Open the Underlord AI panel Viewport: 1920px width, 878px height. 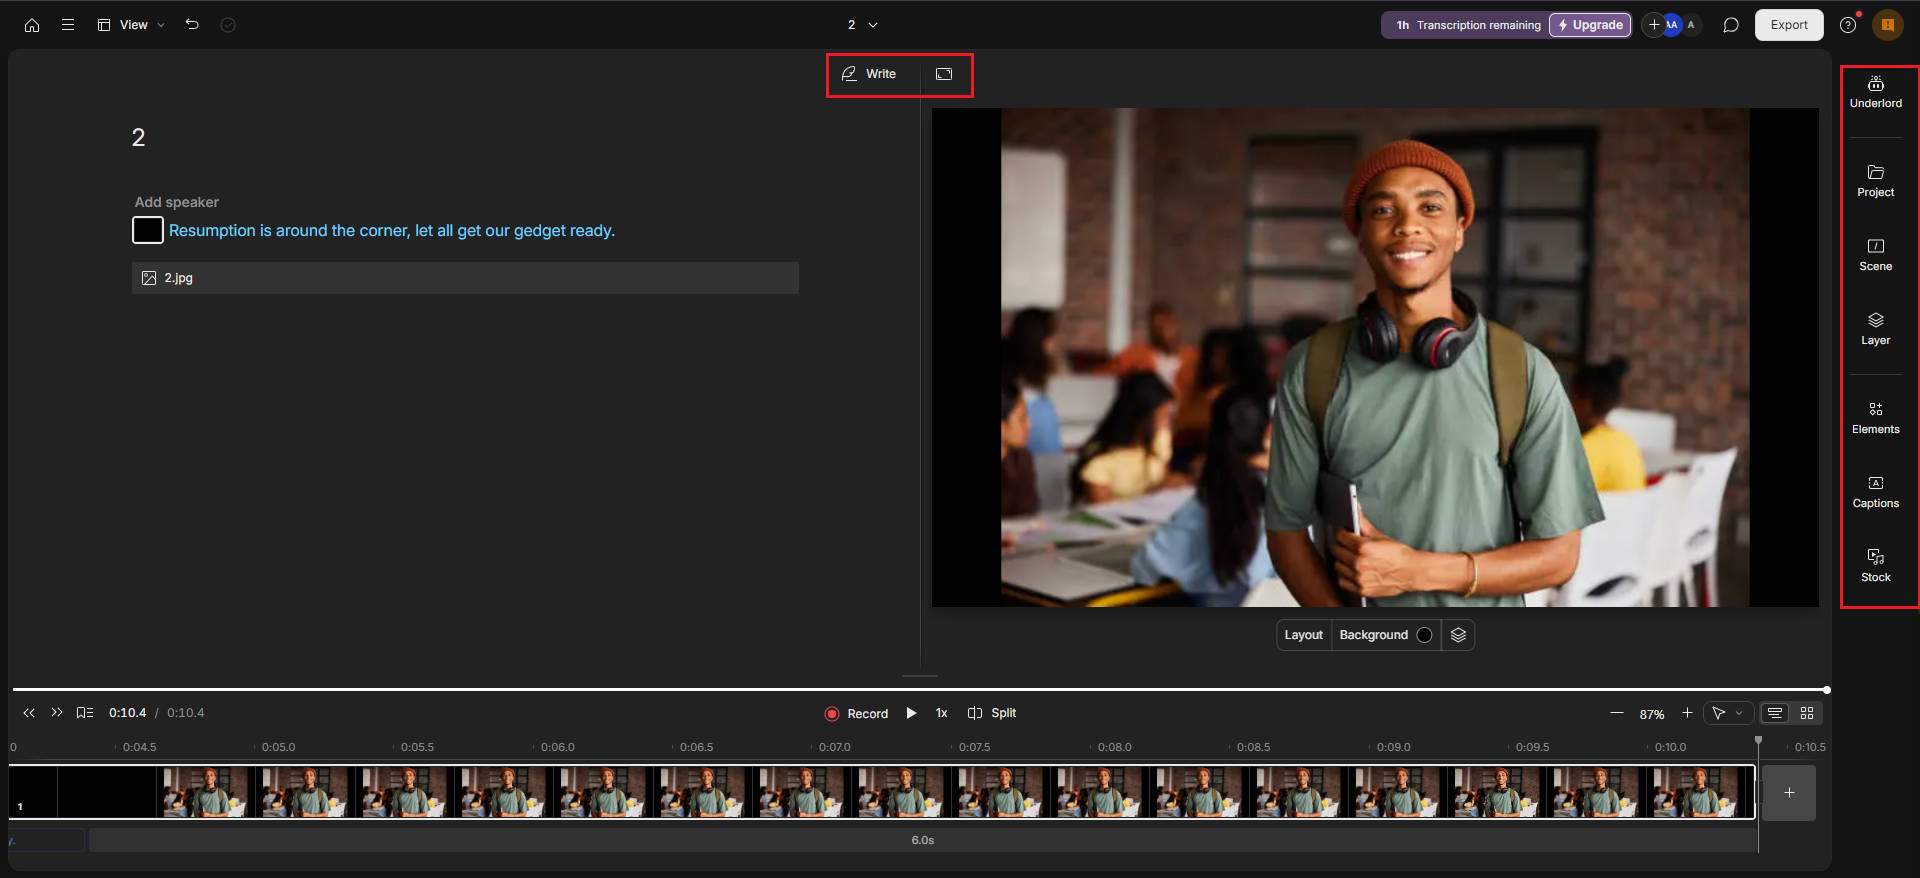(1875, 92)
